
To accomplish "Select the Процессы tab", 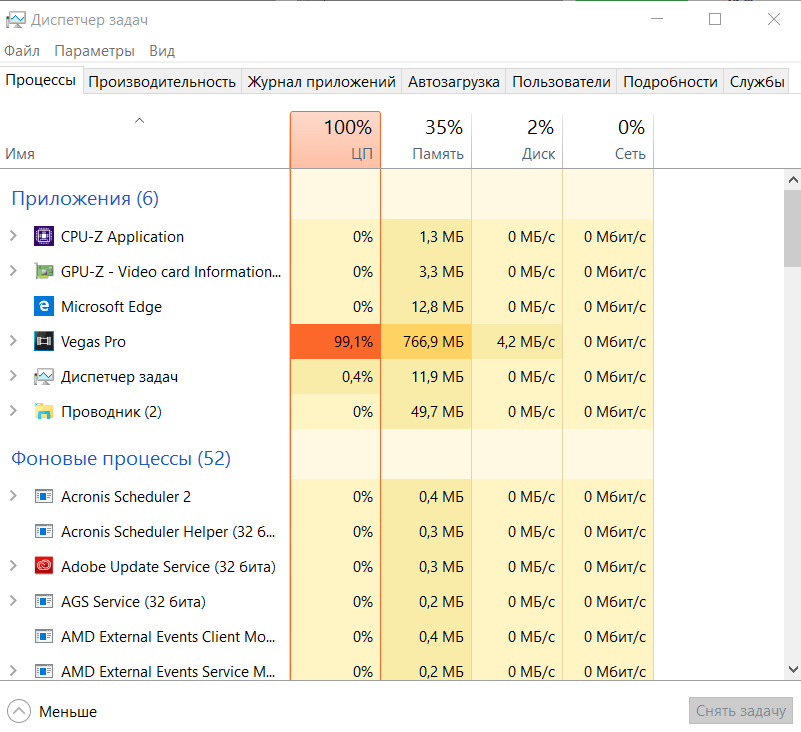I will click(41, 80).
